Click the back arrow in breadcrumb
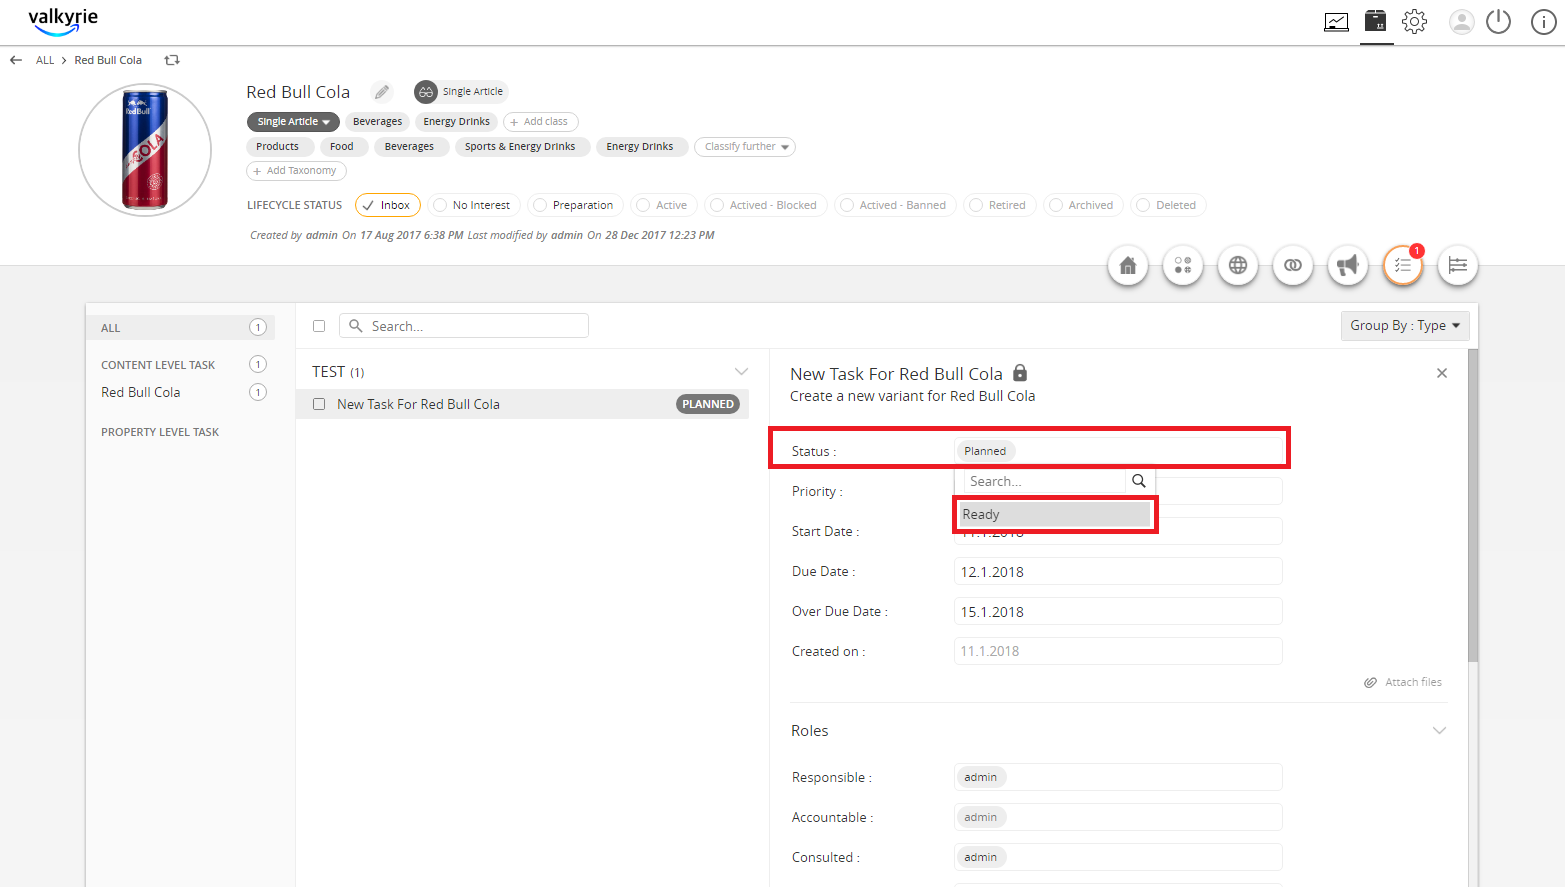1565x887 pixels. tap(16, 60)
